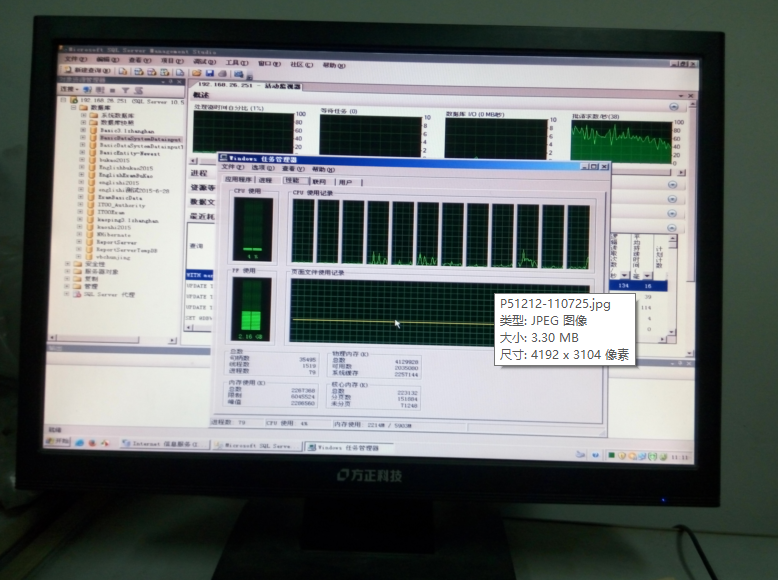Click Microsoft SQL Server taskbar button
The image size is (778, 580).
tap(258, 446)
